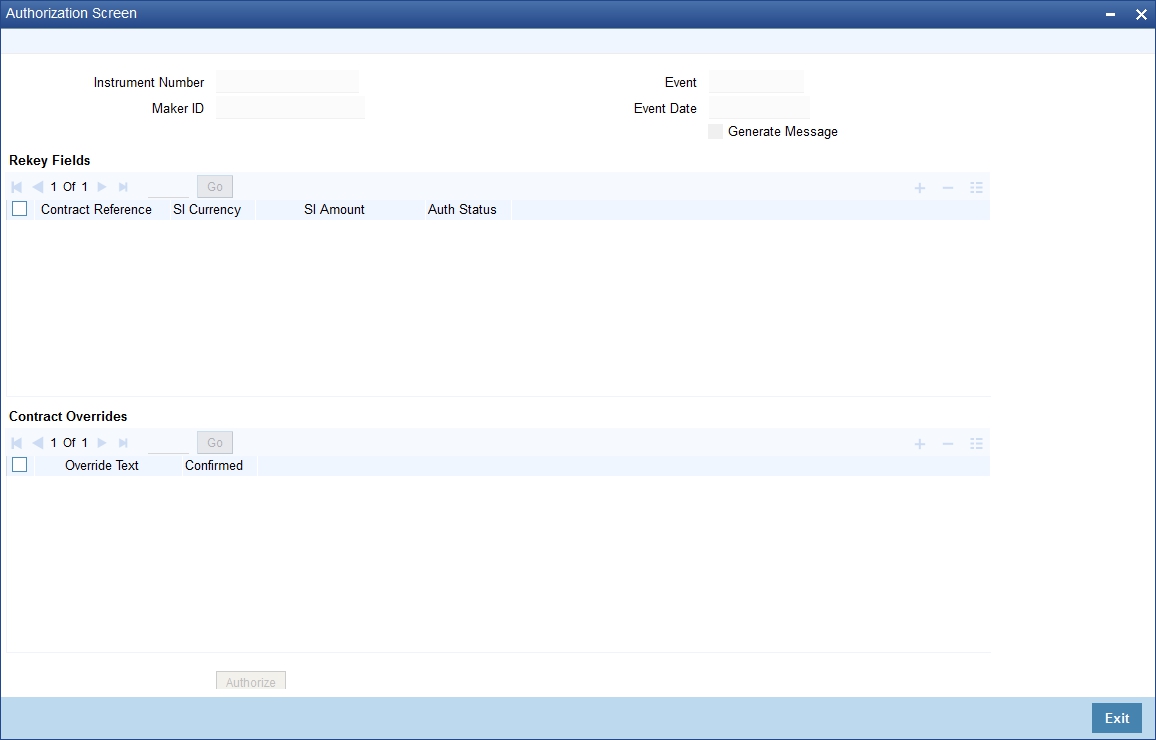1156x740 pixels.
Task: Click the Contract Reference column header
Action: coord(97,209)
